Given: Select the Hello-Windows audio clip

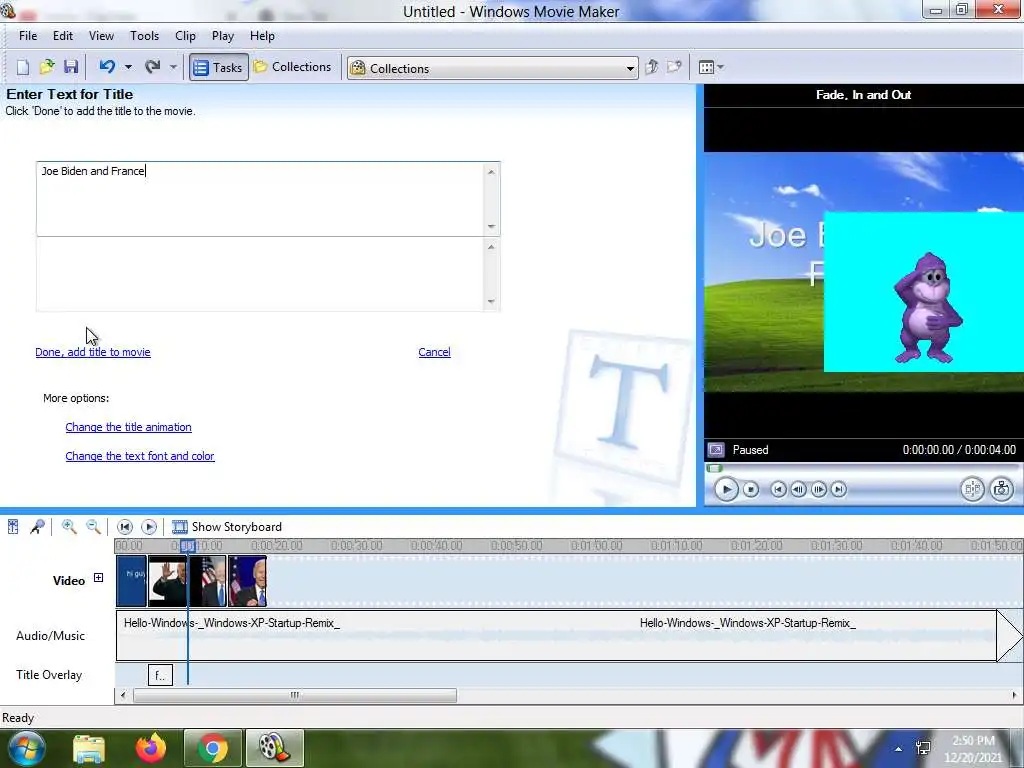Looking at the screenshot, I should tap(556, 635).
